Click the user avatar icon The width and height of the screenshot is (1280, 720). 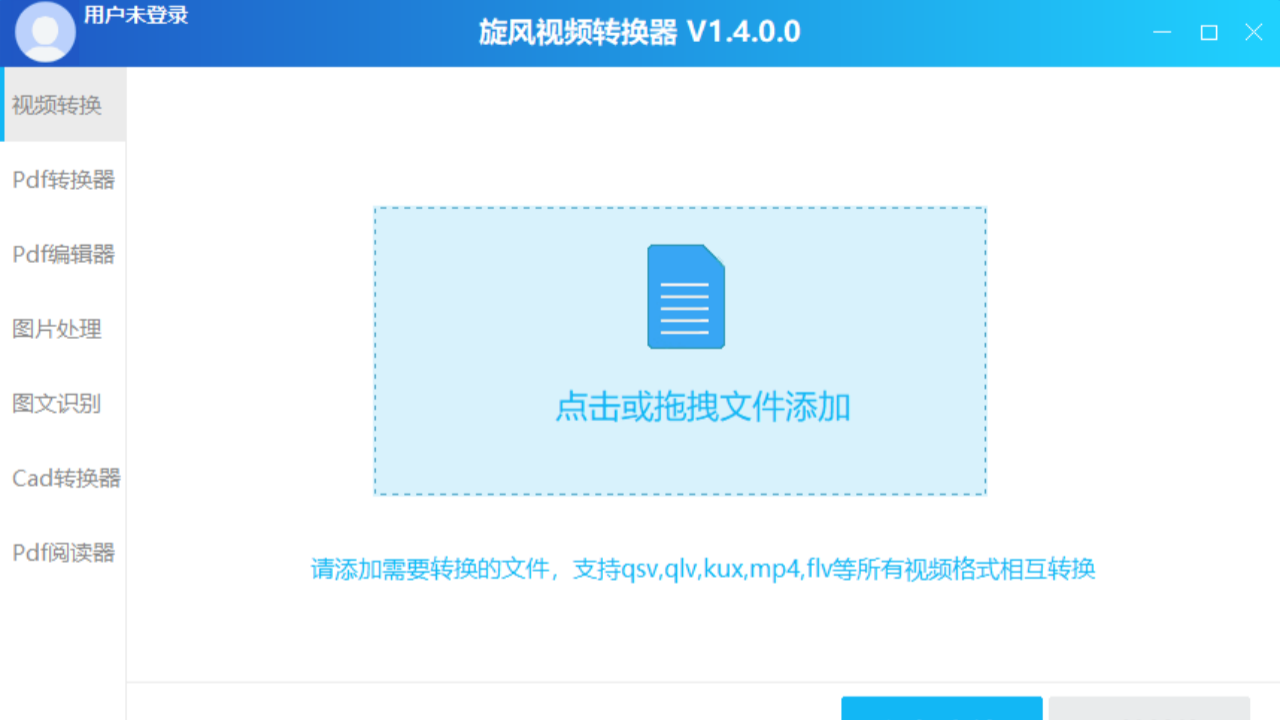[x=45, y=32]
